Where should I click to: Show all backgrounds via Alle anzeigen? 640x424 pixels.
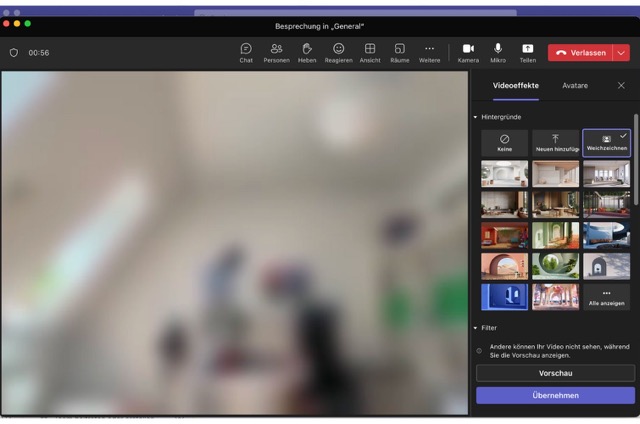(607, 297)
